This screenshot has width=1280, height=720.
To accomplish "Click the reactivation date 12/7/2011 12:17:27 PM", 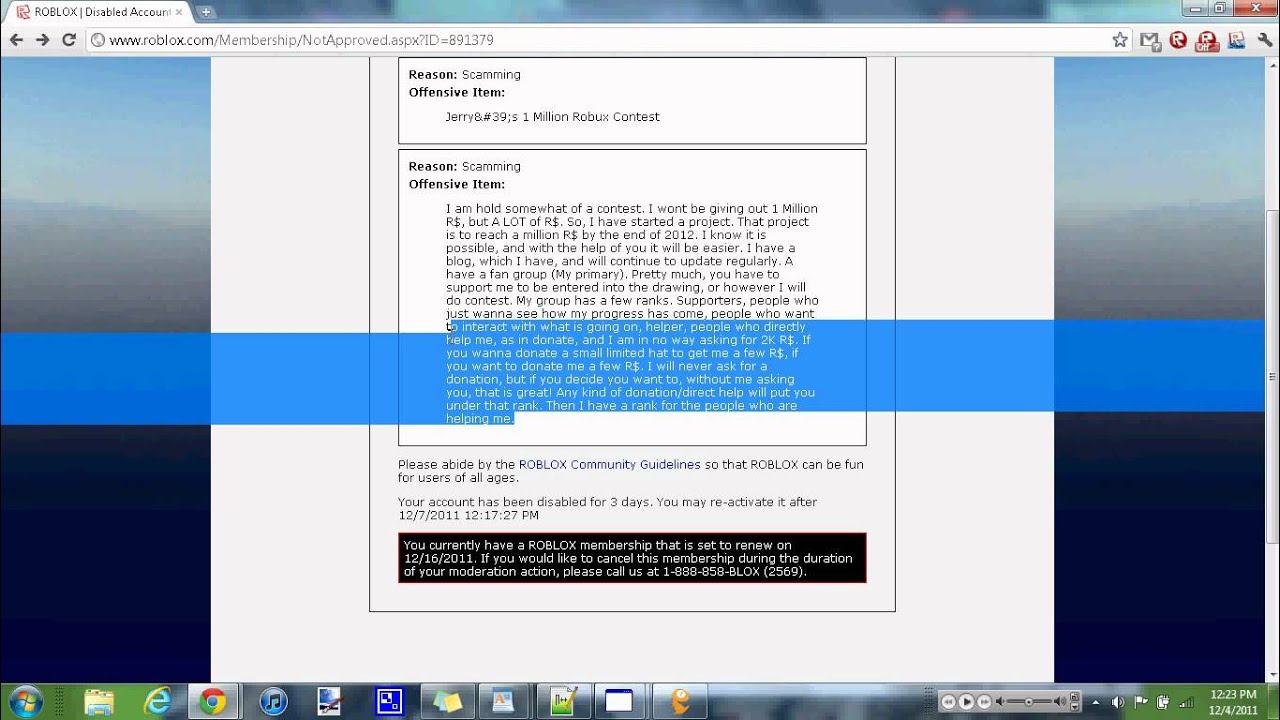I will pyautogui.click(x=468, y=515).
